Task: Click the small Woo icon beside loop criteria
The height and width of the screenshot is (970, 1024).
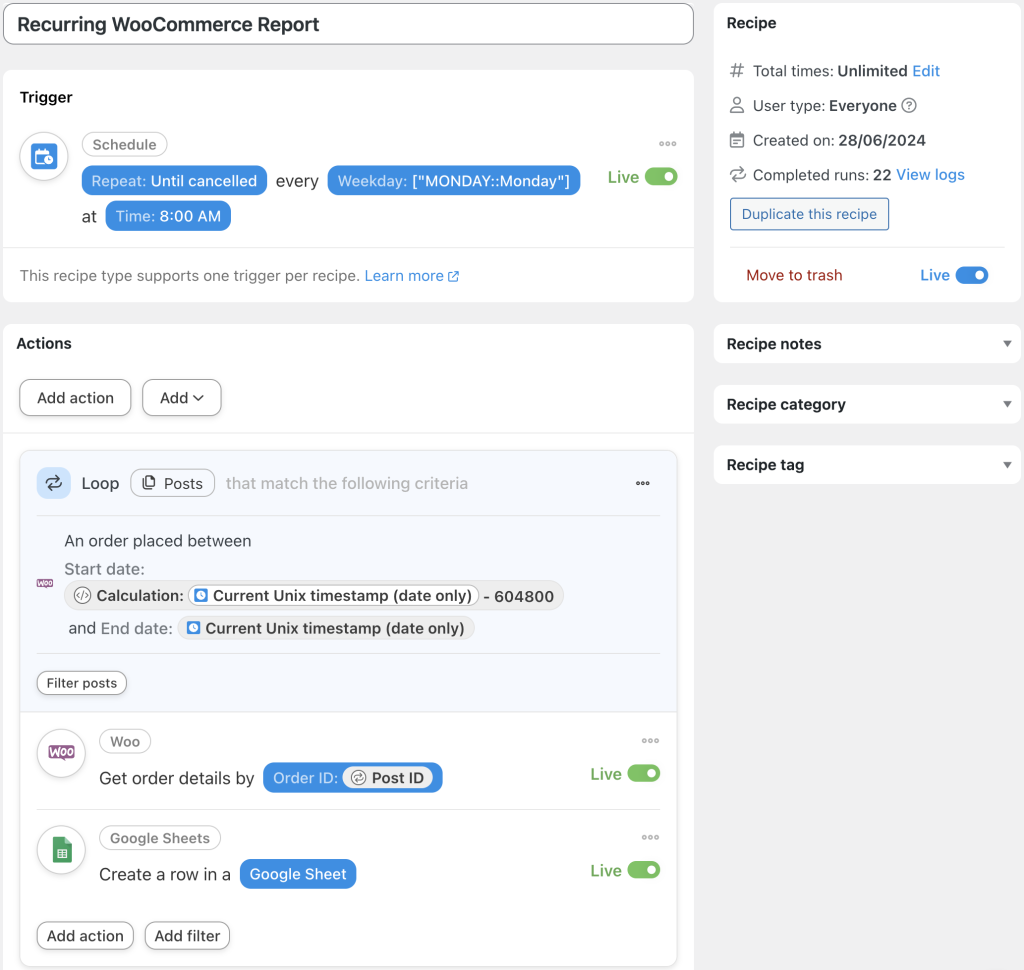Action: (44, 583)
